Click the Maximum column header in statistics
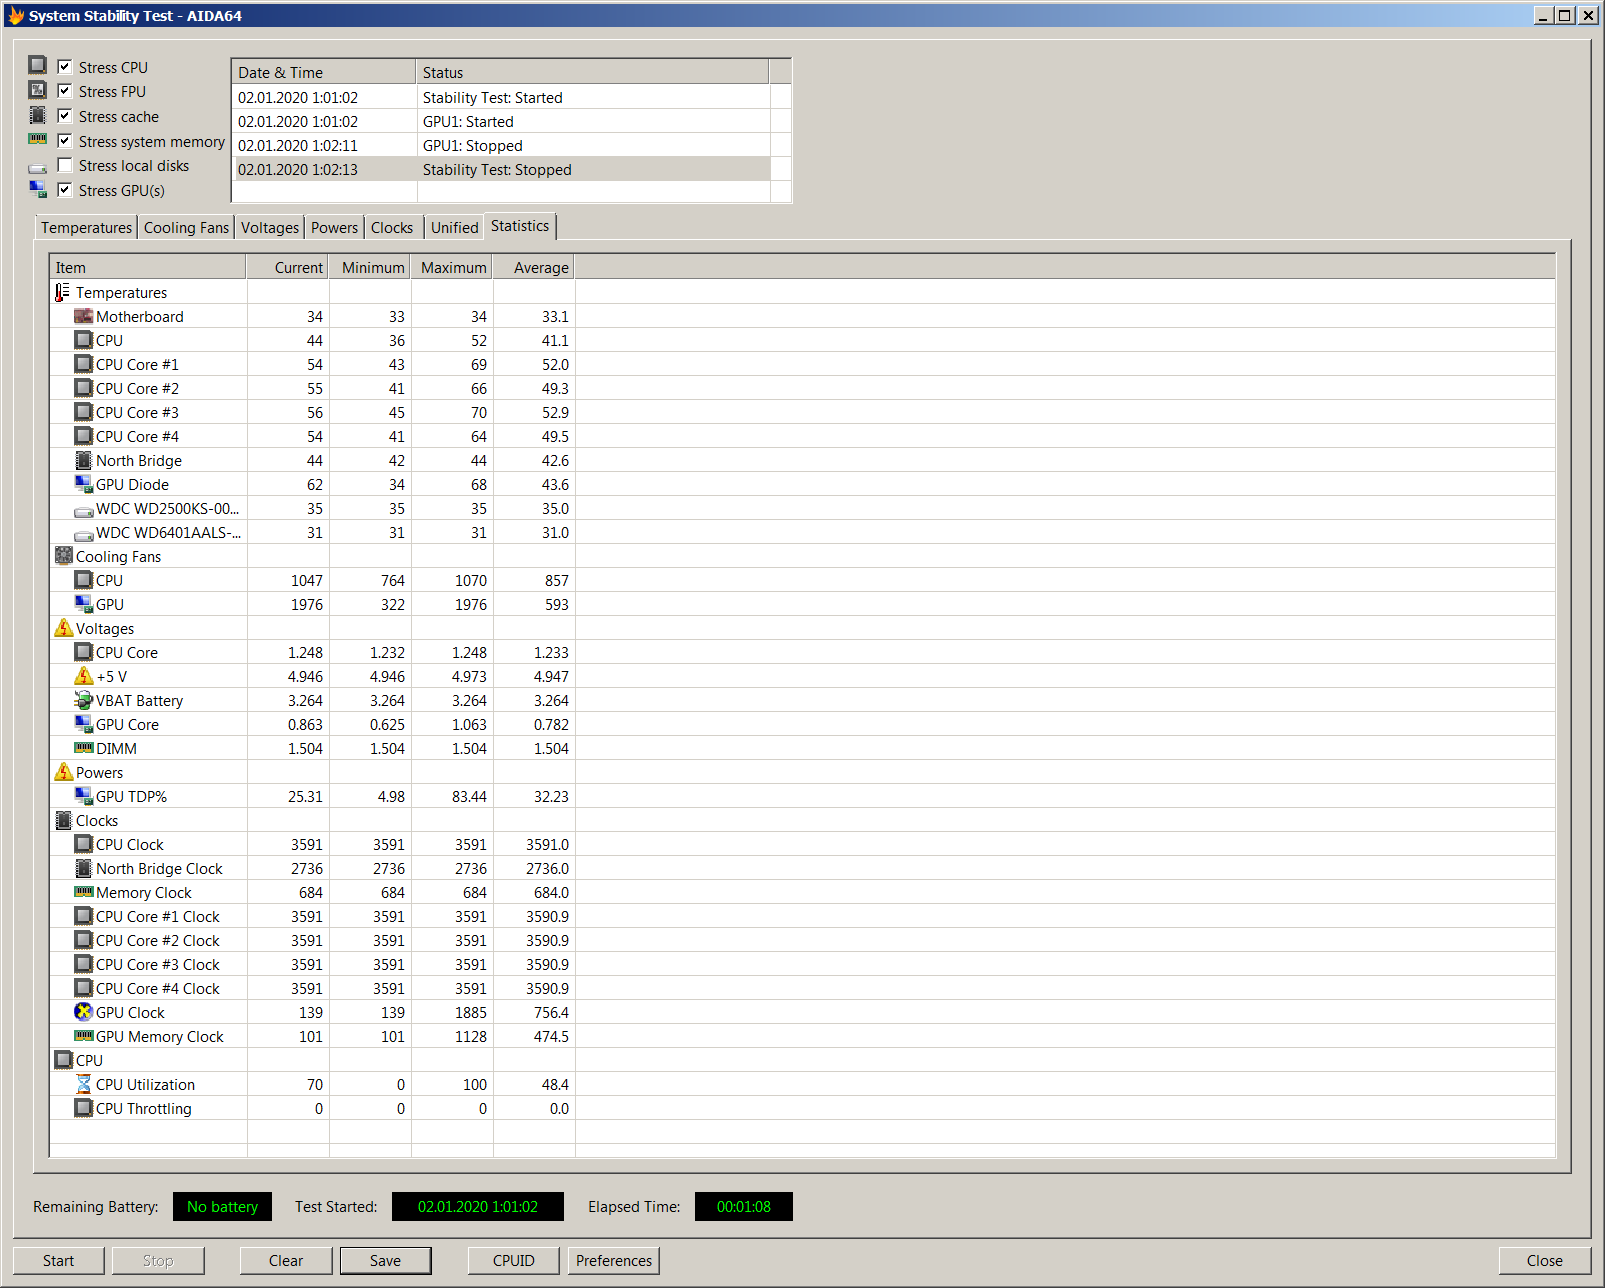 click(452, 267)
